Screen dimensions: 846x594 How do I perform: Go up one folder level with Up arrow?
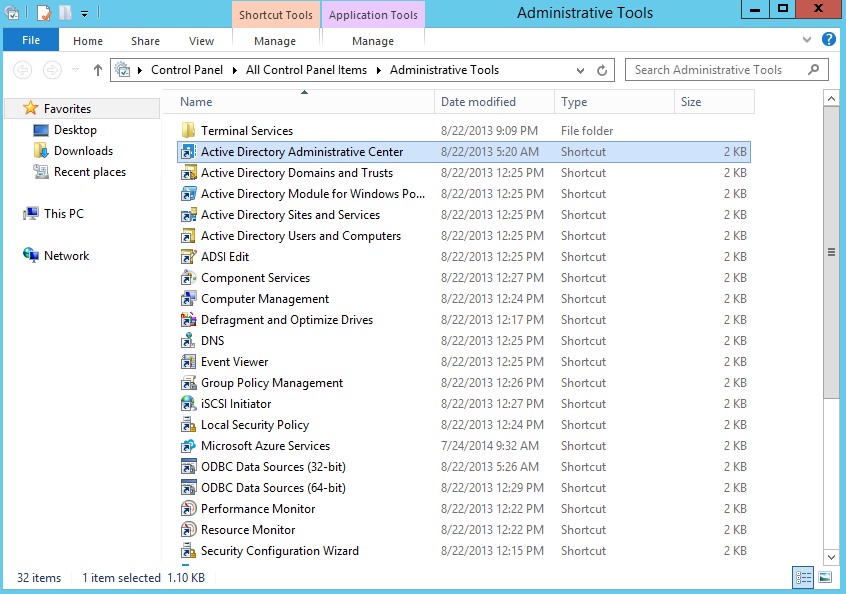pos(98,70)
